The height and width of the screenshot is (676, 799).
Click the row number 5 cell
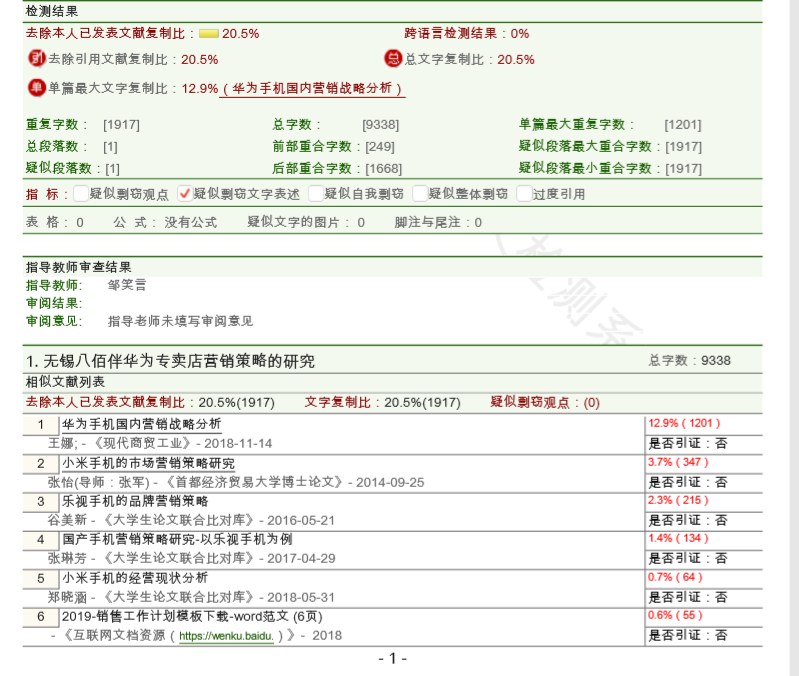pos(41,579)
